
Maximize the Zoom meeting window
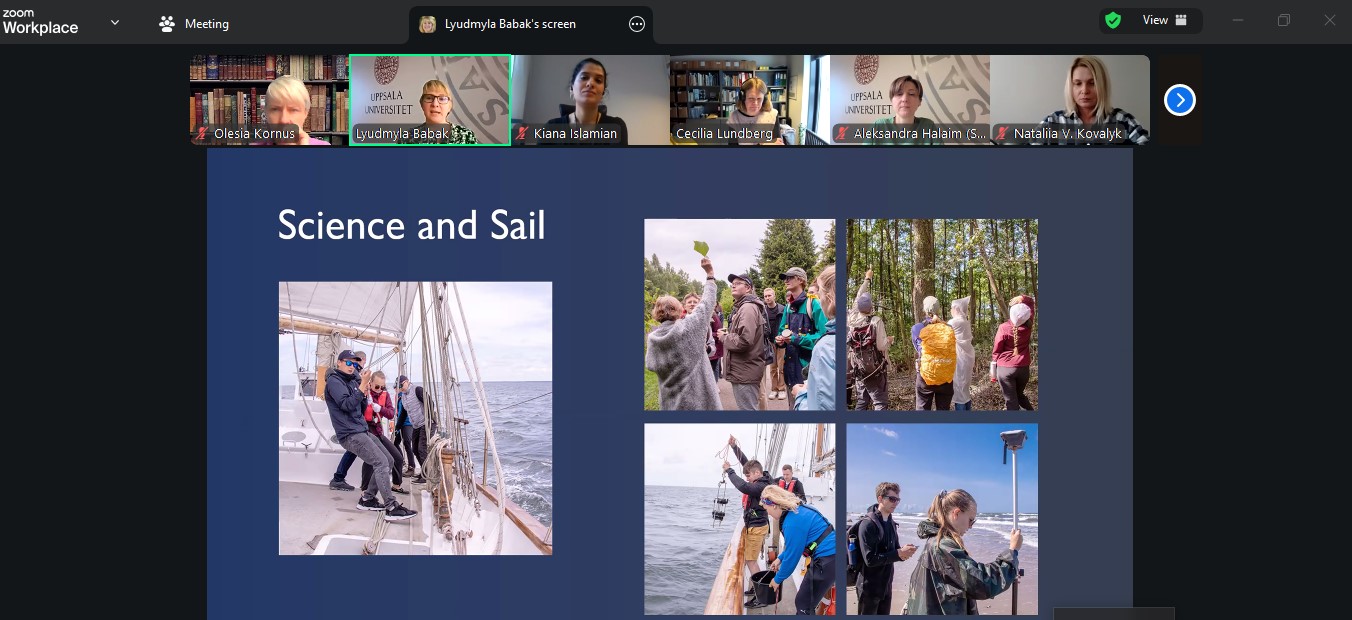(1284, 20)
